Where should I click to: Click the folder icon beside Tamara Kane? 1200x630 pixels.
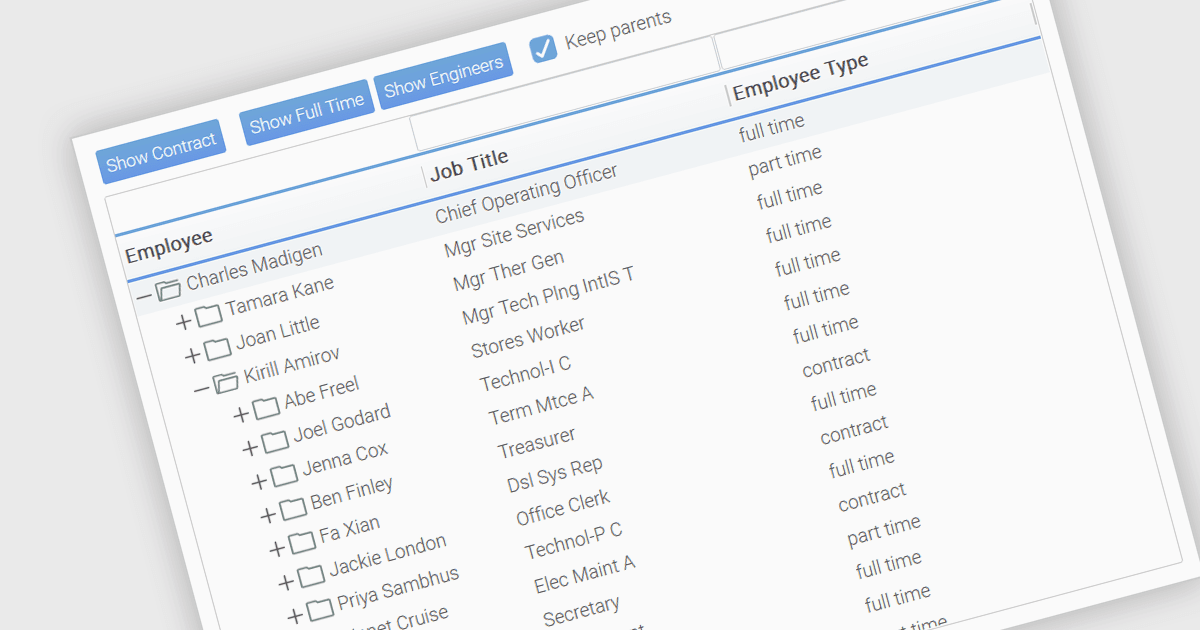tap(207, 316)
